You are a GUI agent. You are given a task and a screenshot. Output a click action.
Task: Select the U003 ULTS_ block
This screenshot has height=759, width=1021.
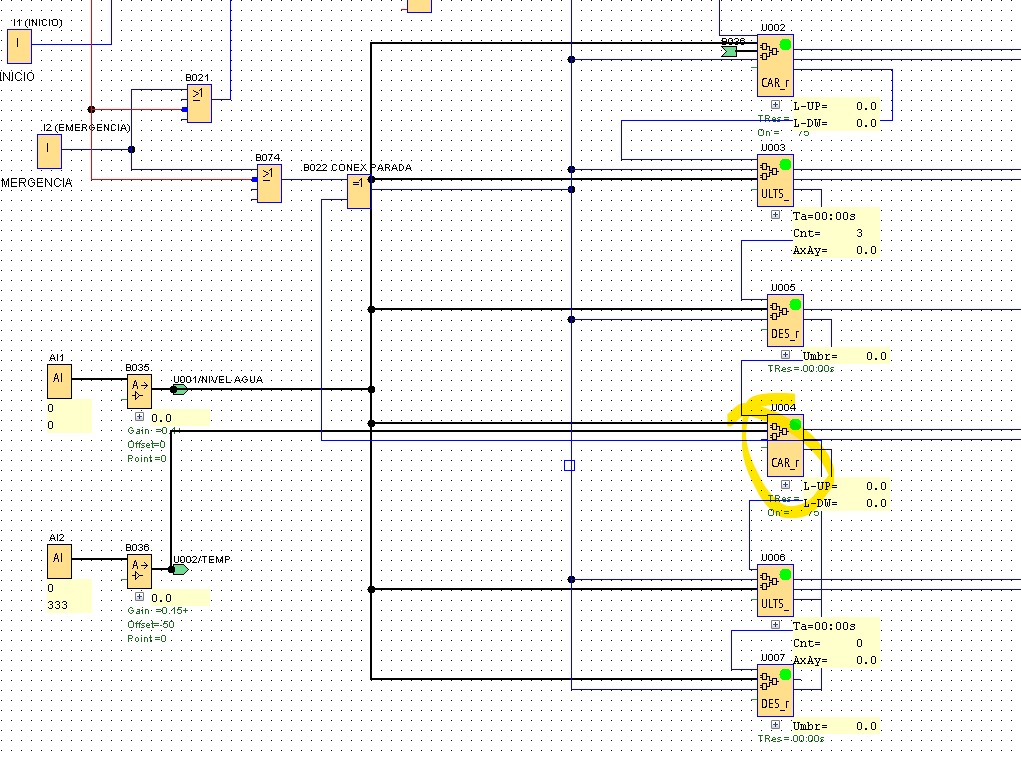click(x=774, y=178)
